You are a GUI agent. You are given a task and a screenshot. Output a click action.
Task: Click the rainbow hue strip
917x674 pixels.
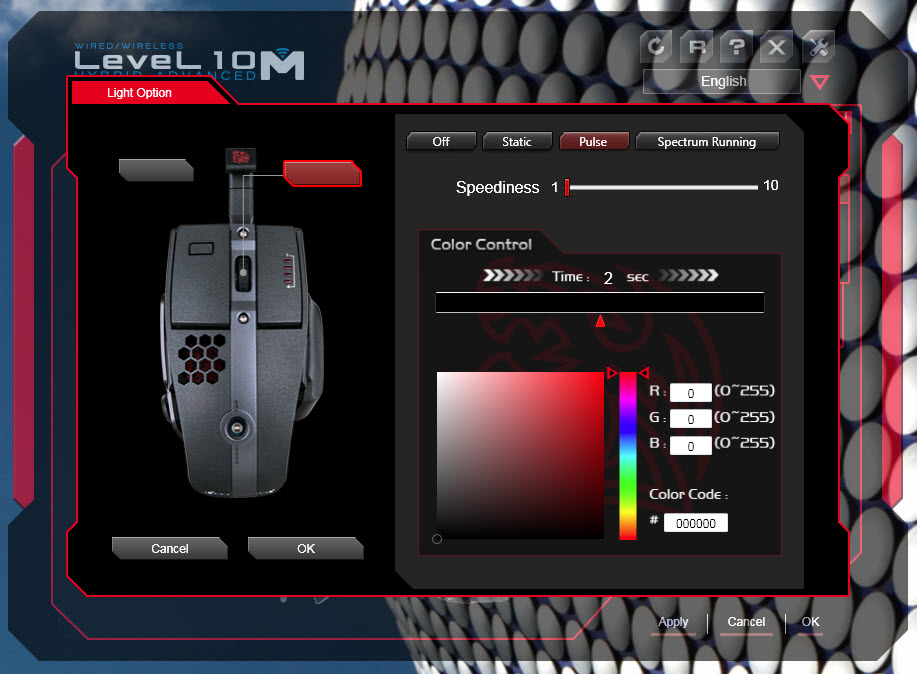628,455
